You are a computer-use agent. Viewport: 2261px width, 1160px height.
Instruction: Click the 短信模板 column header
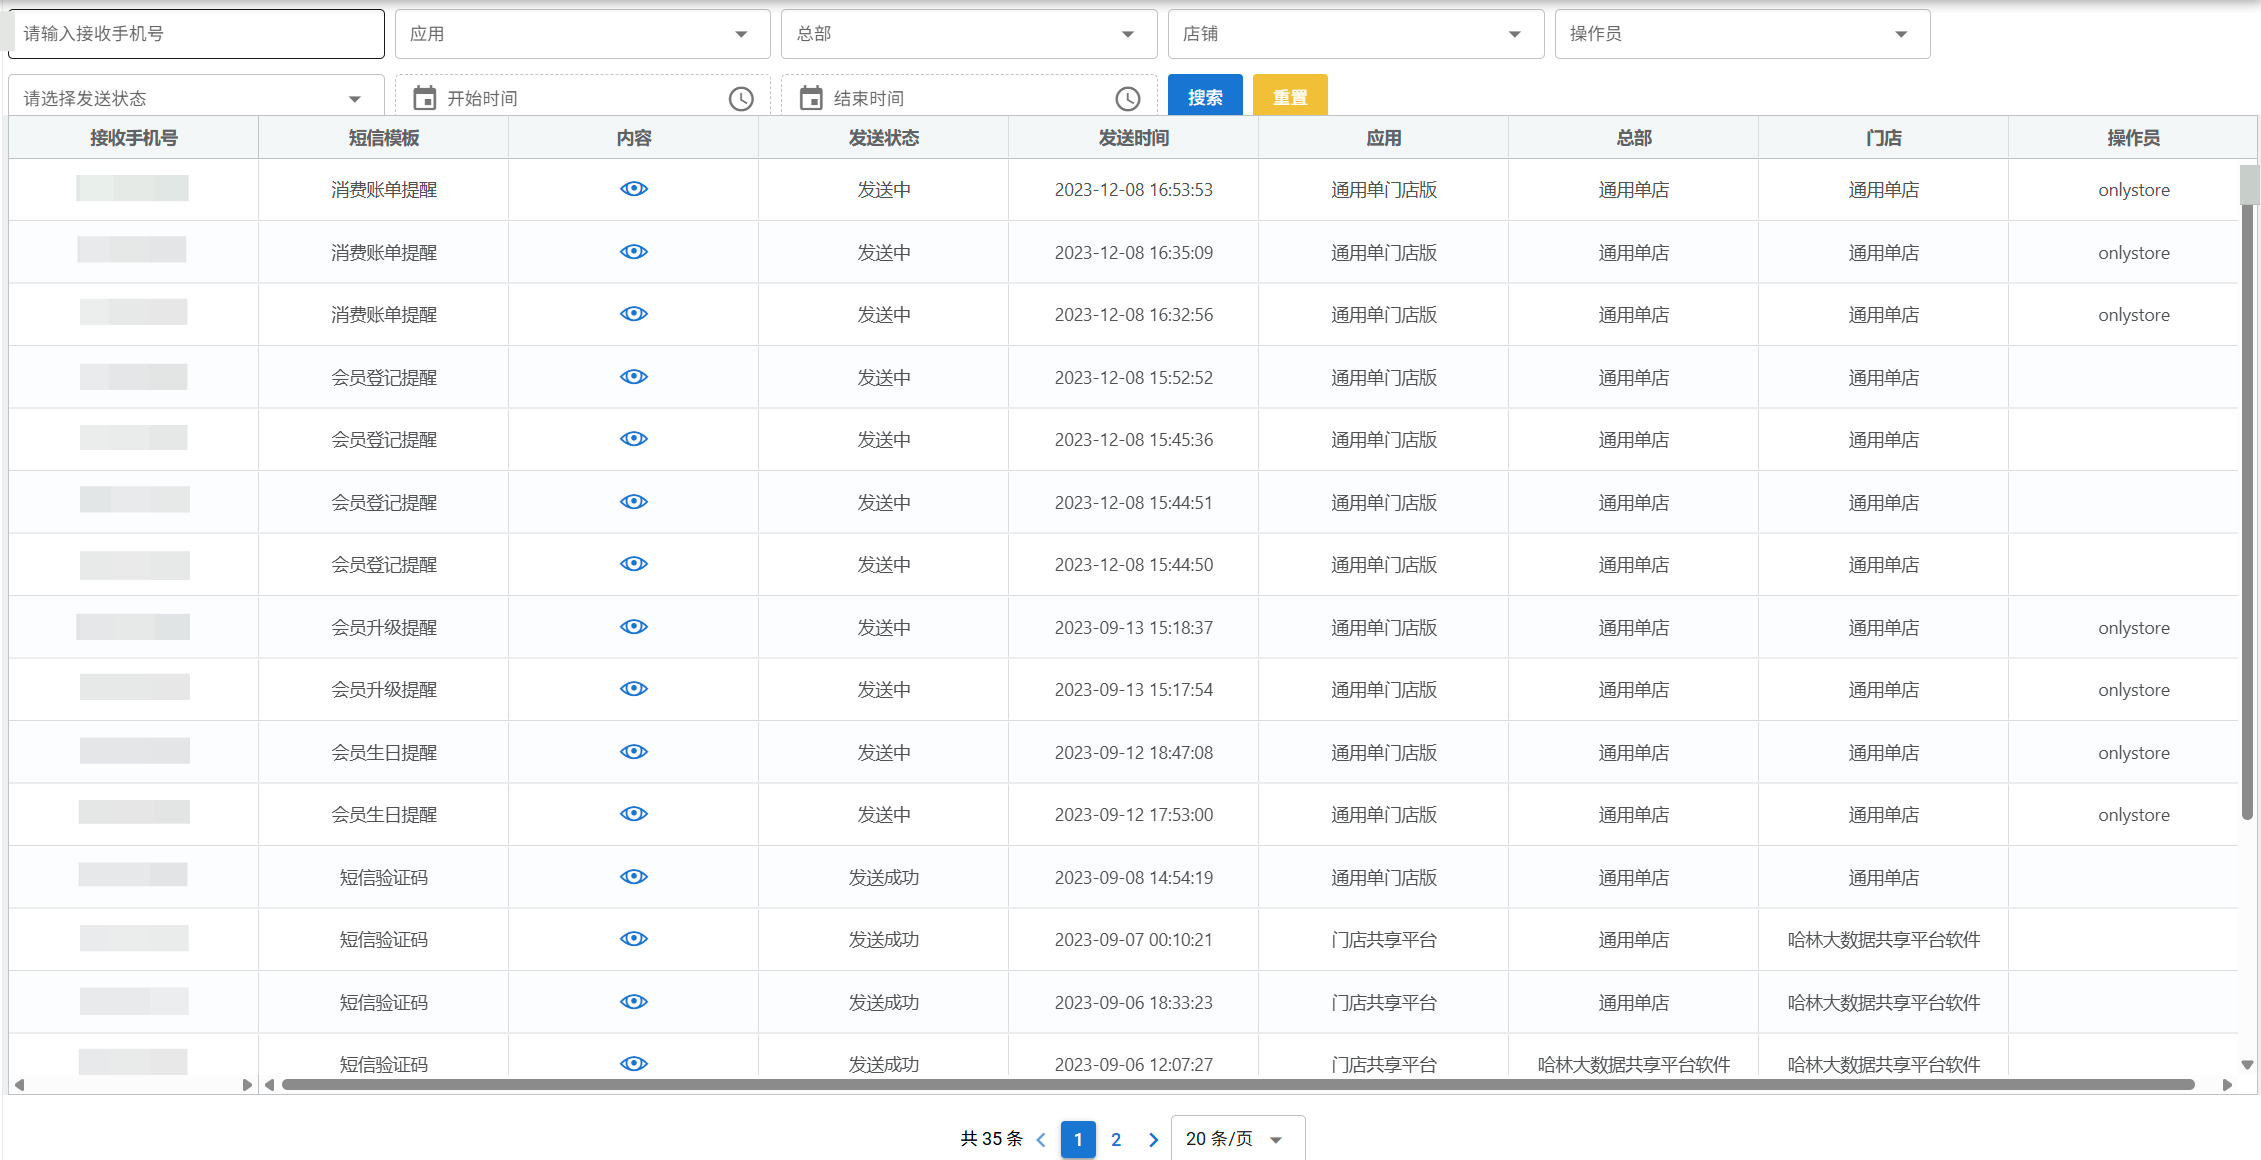pos(384,138)
